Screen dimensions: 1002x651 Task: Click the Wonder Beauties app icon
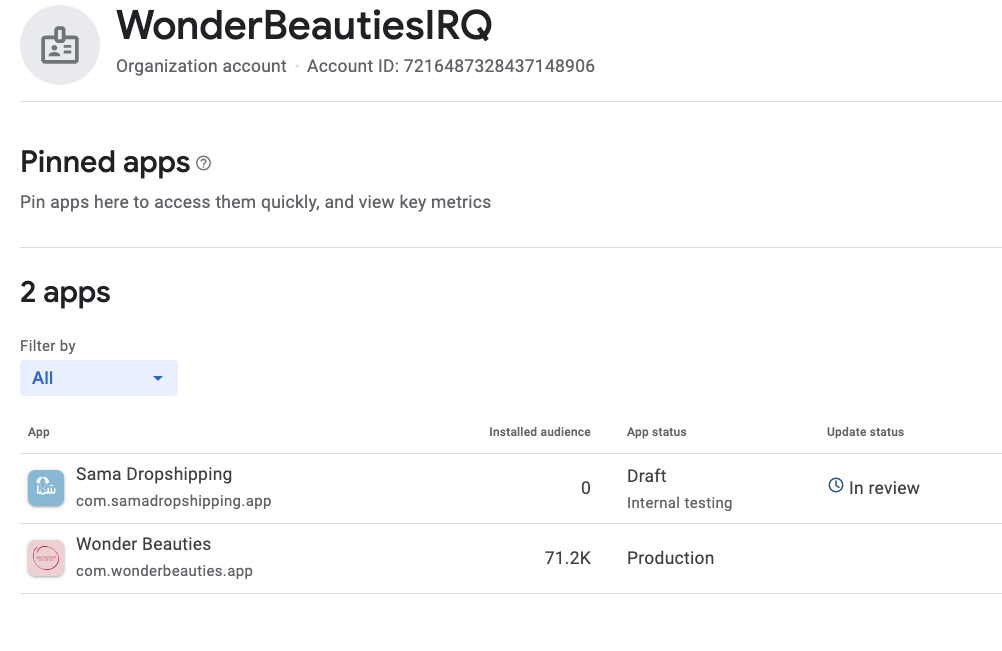point(46,558)
